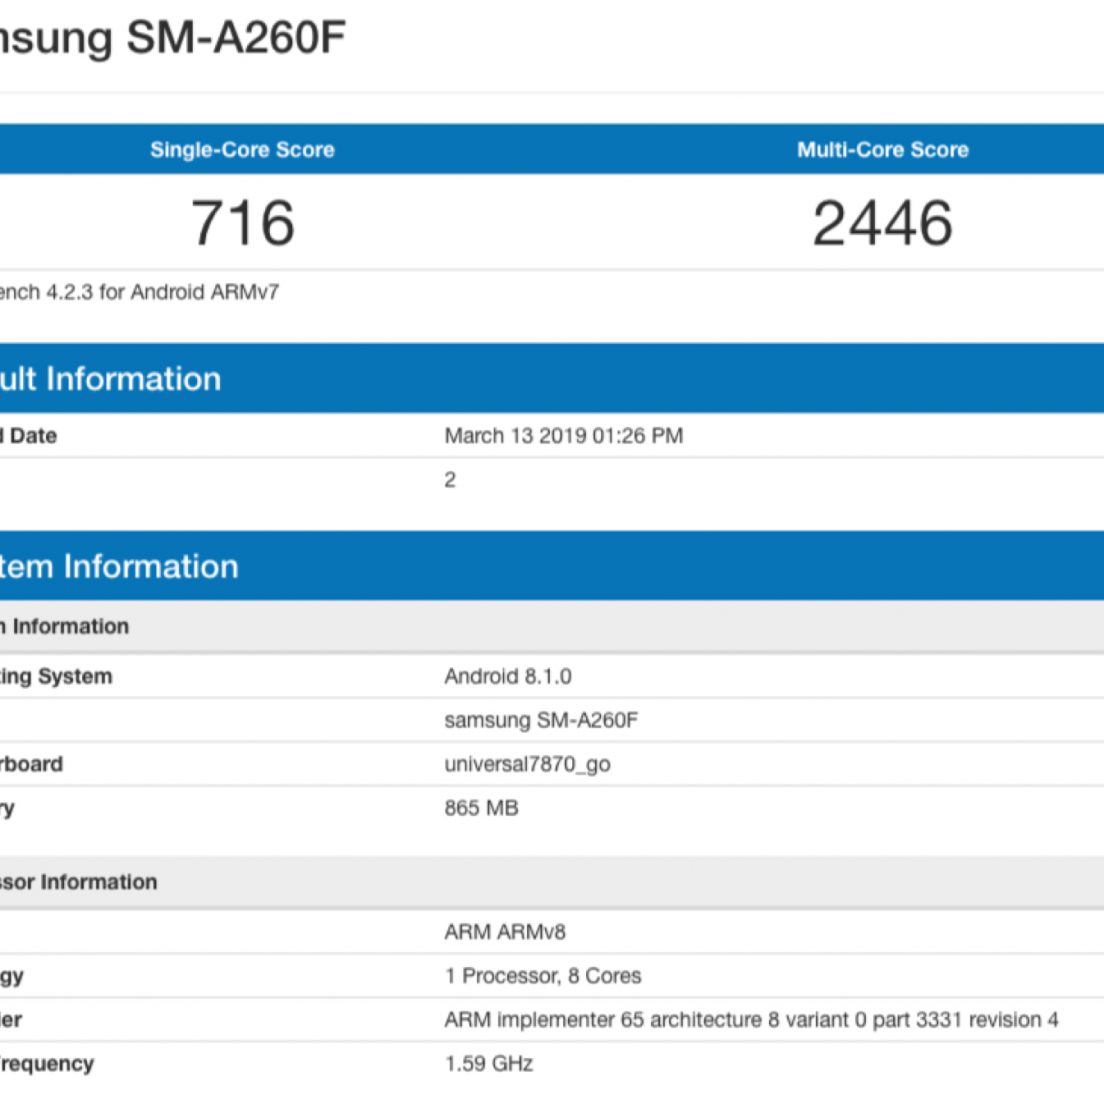
Task: Click the Android 8.1.0 value
Action: 507,677
